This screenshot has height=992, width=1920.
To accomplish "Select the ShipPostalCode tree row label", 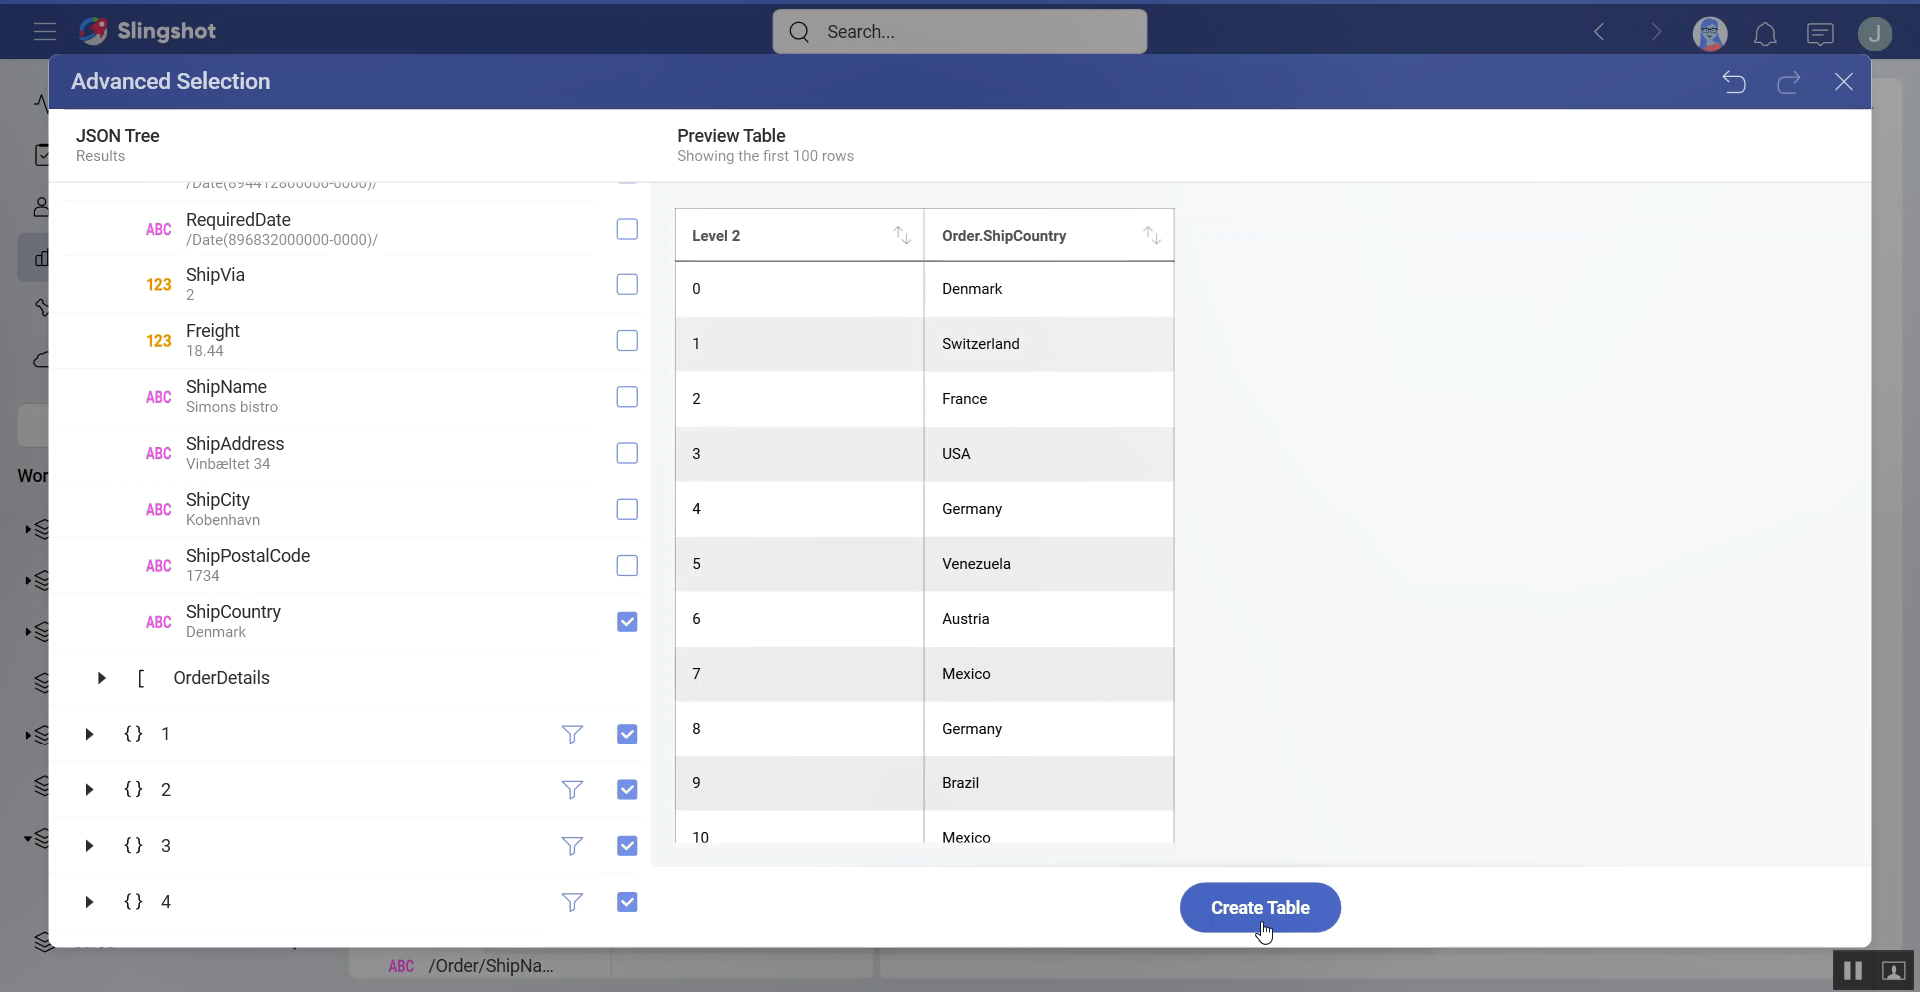I will pyautogui.click(x=248, y=556).
